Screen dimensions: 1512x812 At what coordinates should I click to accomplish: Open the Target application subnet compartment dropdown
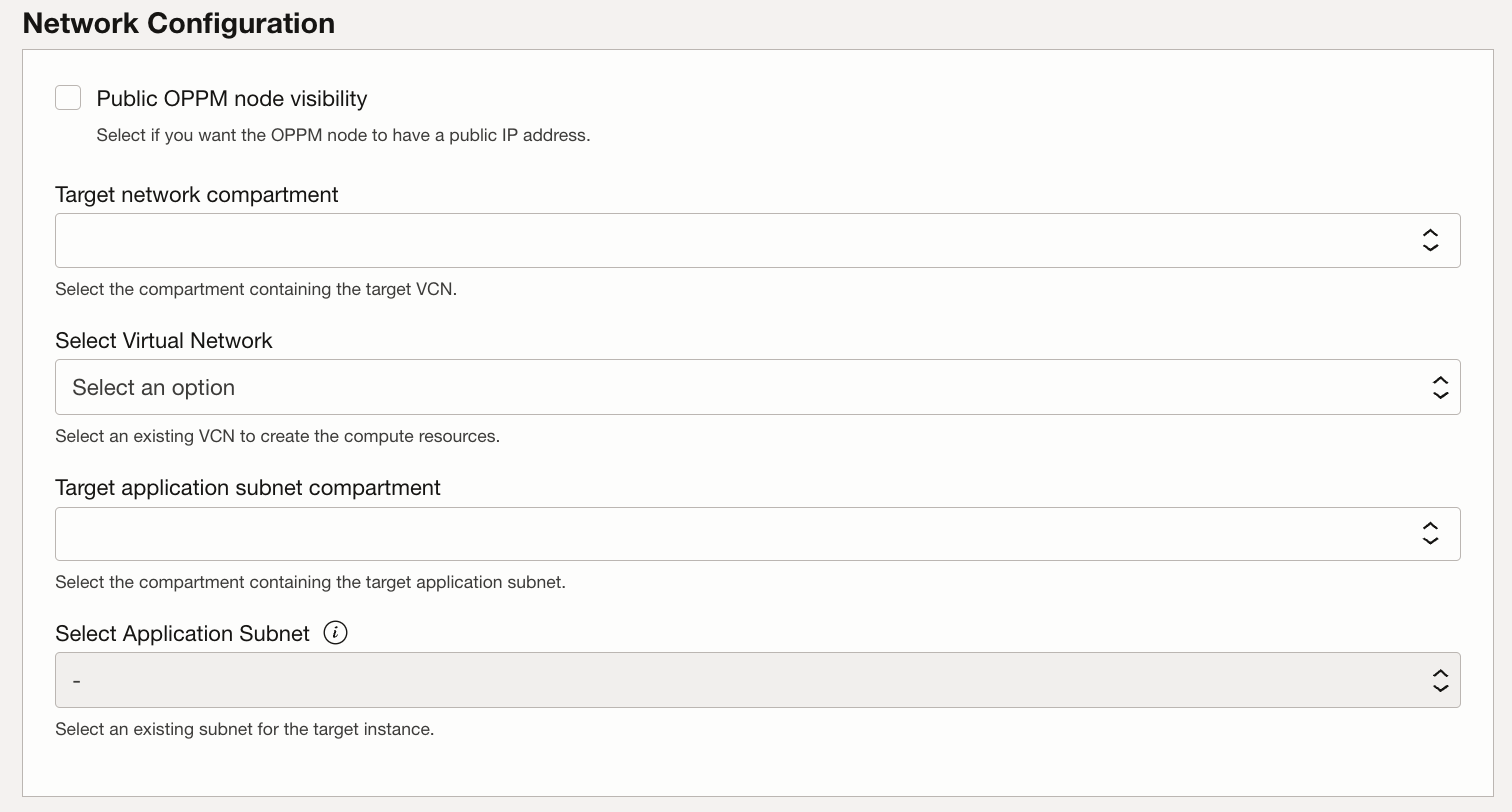(730, 534)
